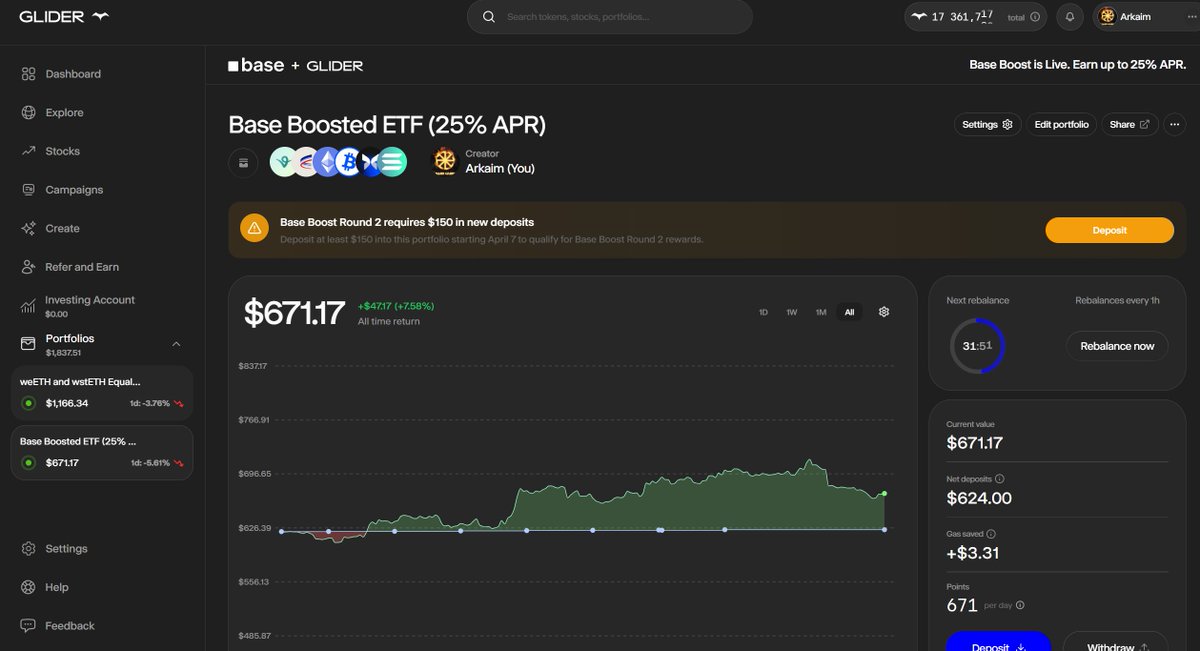Select the 1D chart range
Screen dimensions: 1200x651
click(x=763, y=312)
